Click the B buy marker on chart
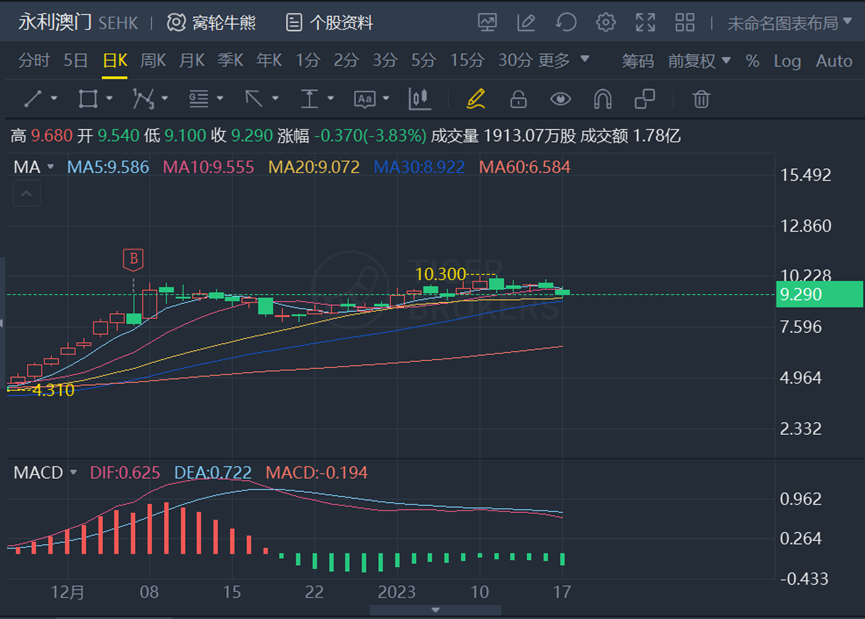This screenshot has width=865, height=619. point(133,259)
